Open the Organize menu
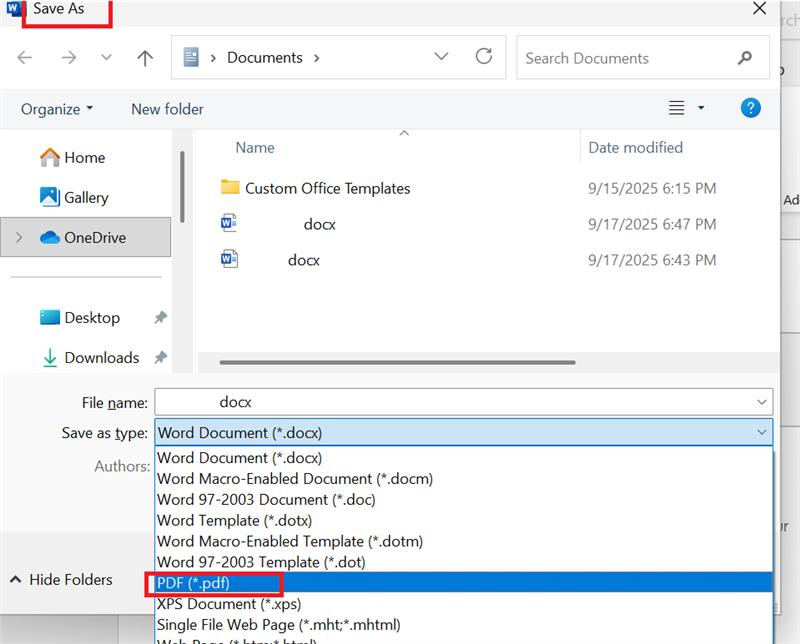This screenshot has height=644, width=800. coord(57,109)
